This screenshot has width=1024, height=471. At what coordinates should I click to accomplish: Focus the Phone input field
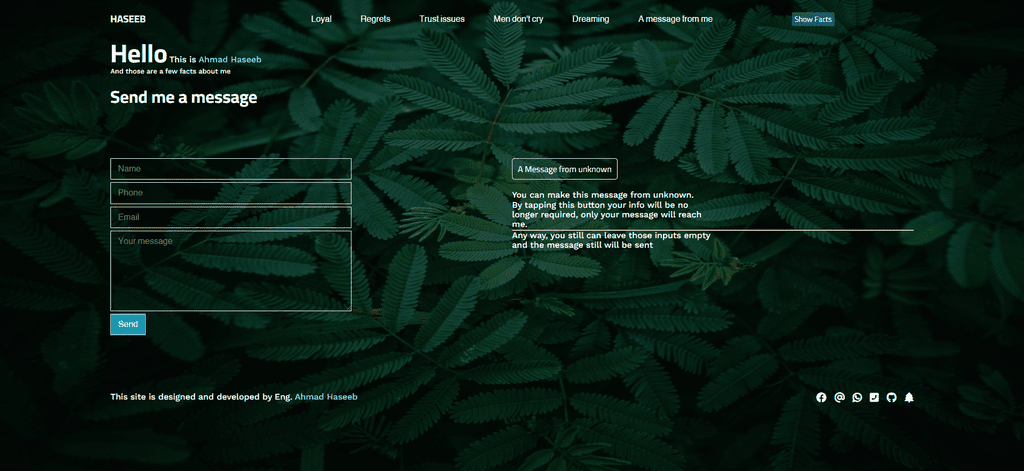click(x=231, y=193)
